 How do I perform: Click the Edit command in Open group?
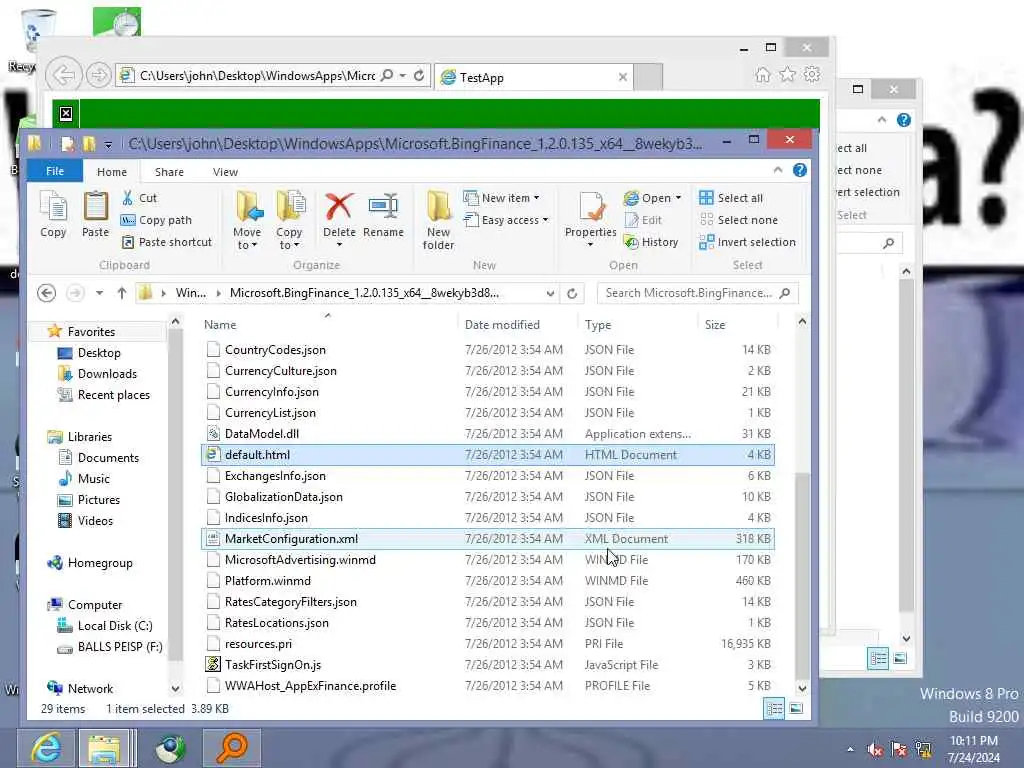[644, 220]
